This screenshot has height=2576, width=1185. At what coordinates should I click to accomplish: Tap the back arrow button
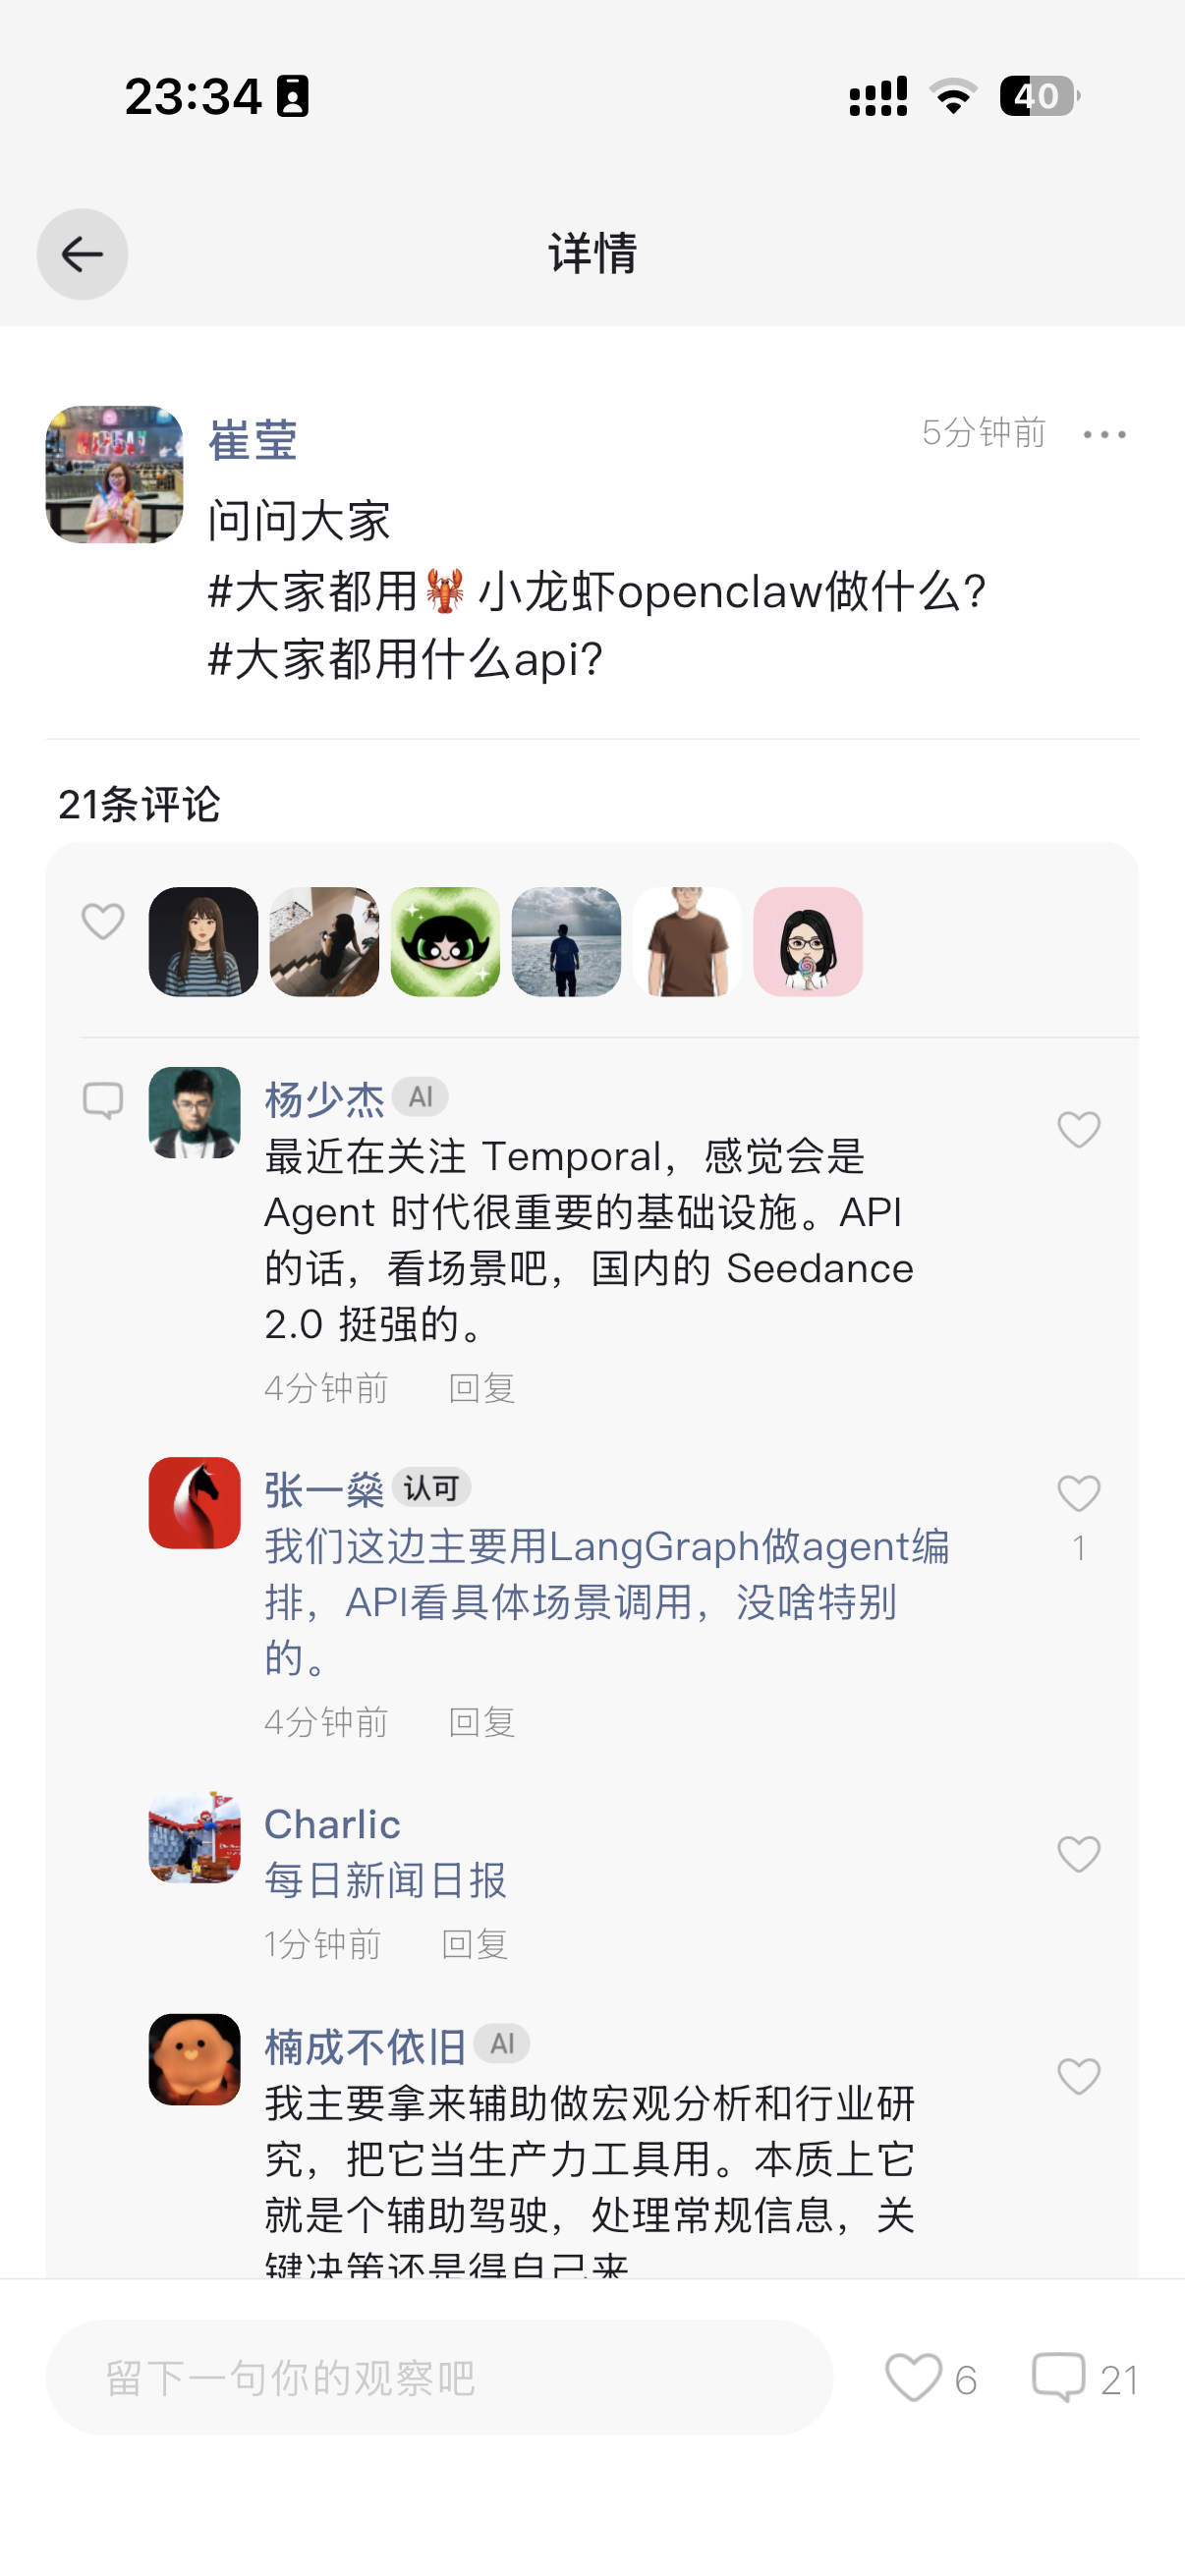coord(82,254)
